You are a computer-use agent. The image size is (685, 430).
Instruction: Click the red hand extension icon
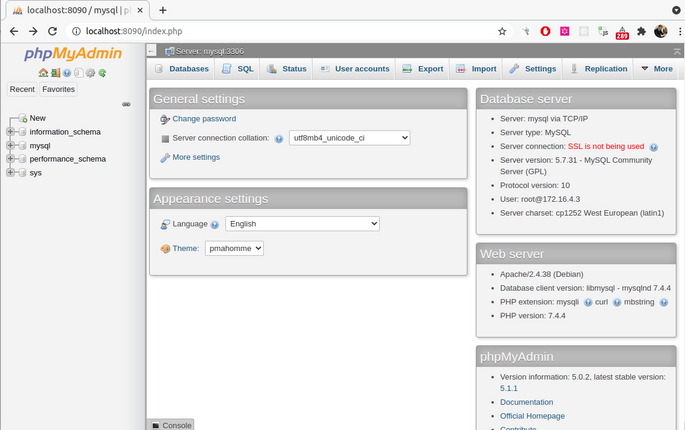545,31
